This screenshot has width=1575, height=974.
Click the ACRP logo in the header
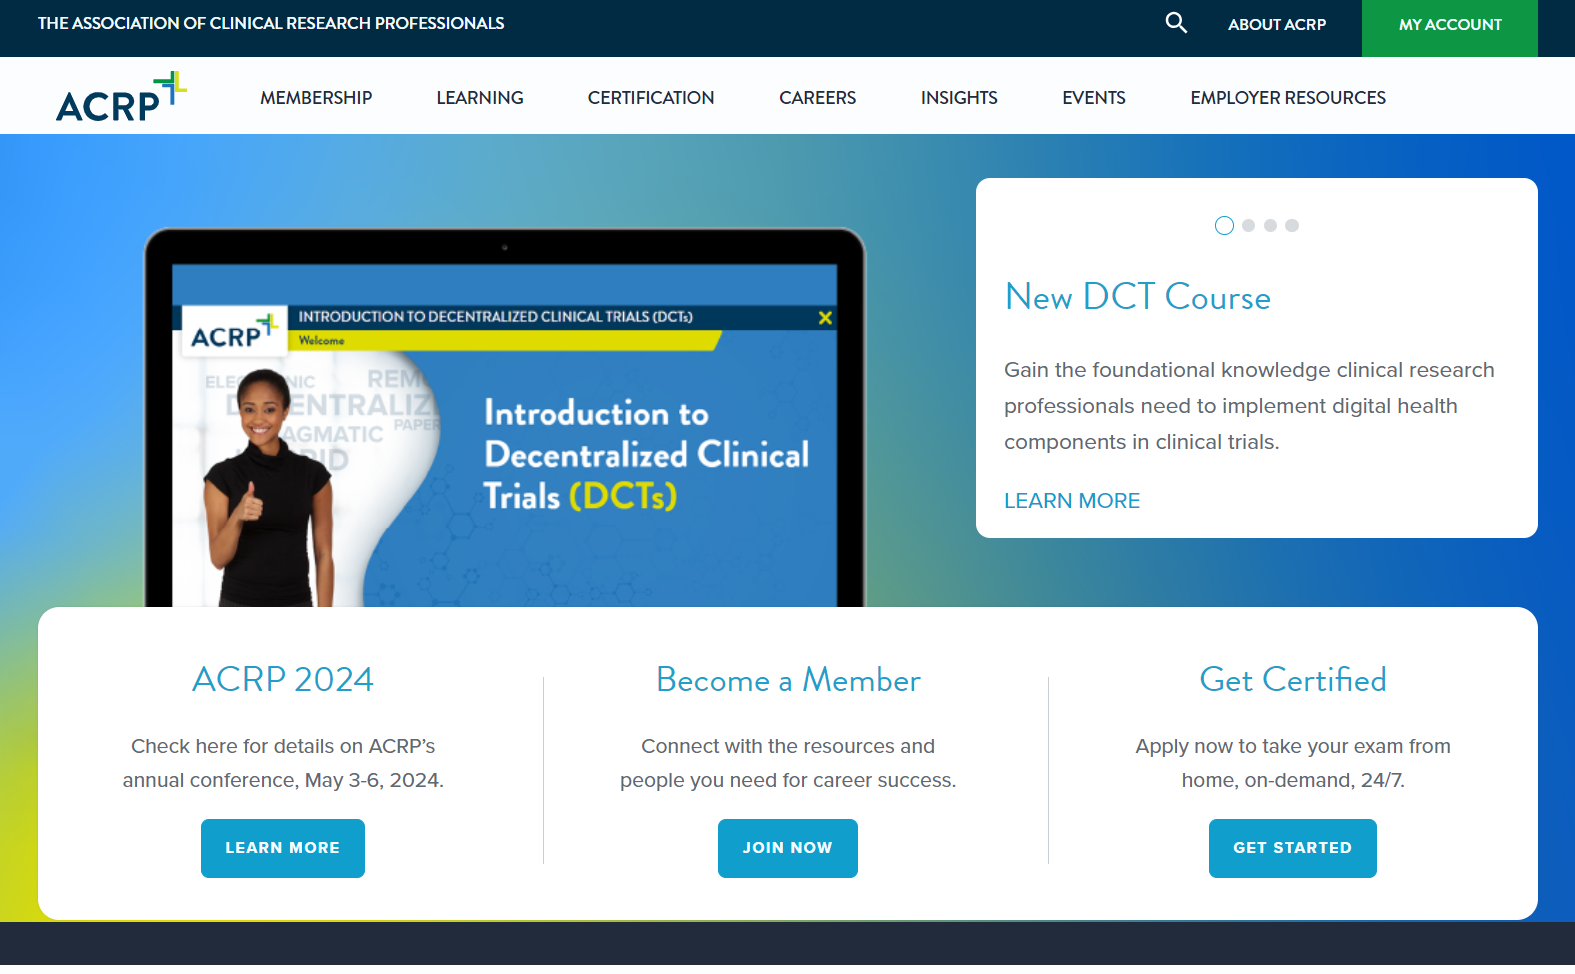121,97
